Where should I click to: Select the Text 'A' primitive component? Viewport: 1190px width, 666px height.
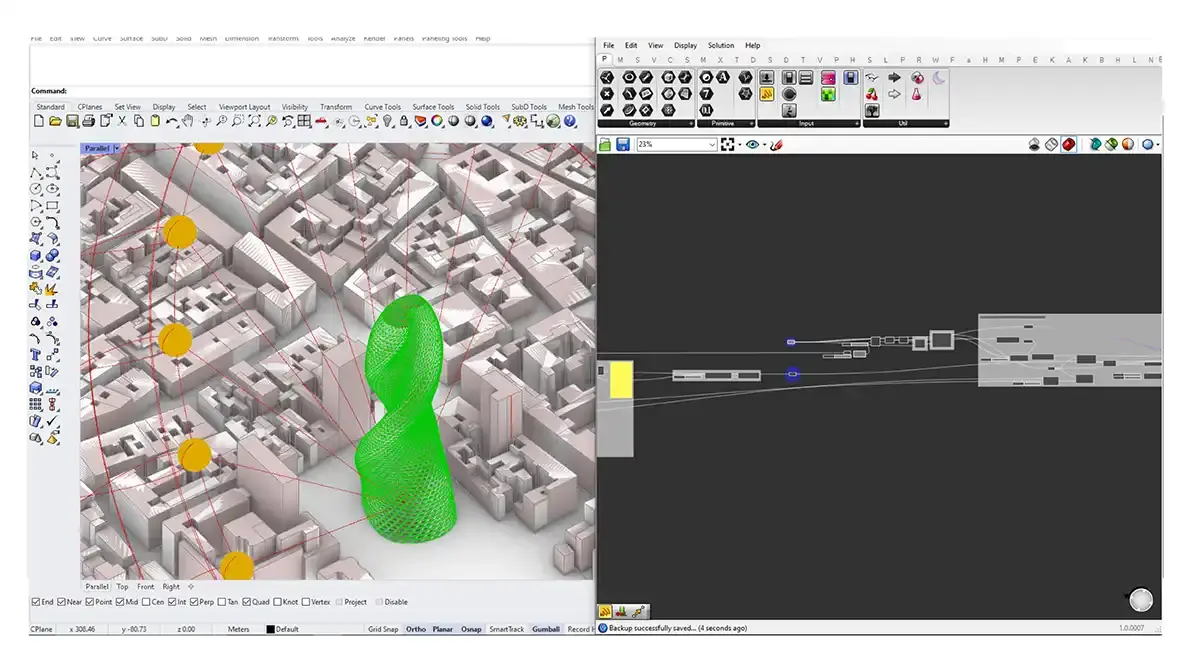coord(723,77)
